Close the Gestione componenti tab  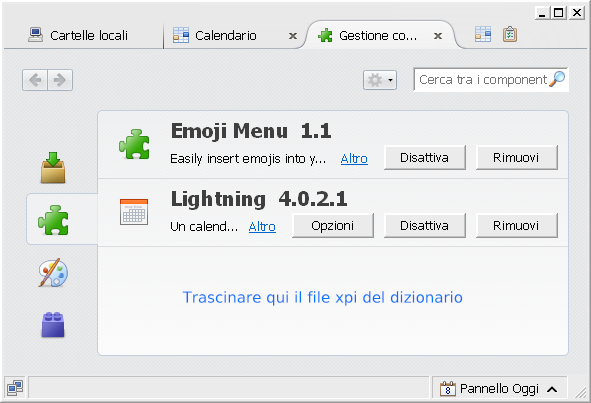(438, 36)
